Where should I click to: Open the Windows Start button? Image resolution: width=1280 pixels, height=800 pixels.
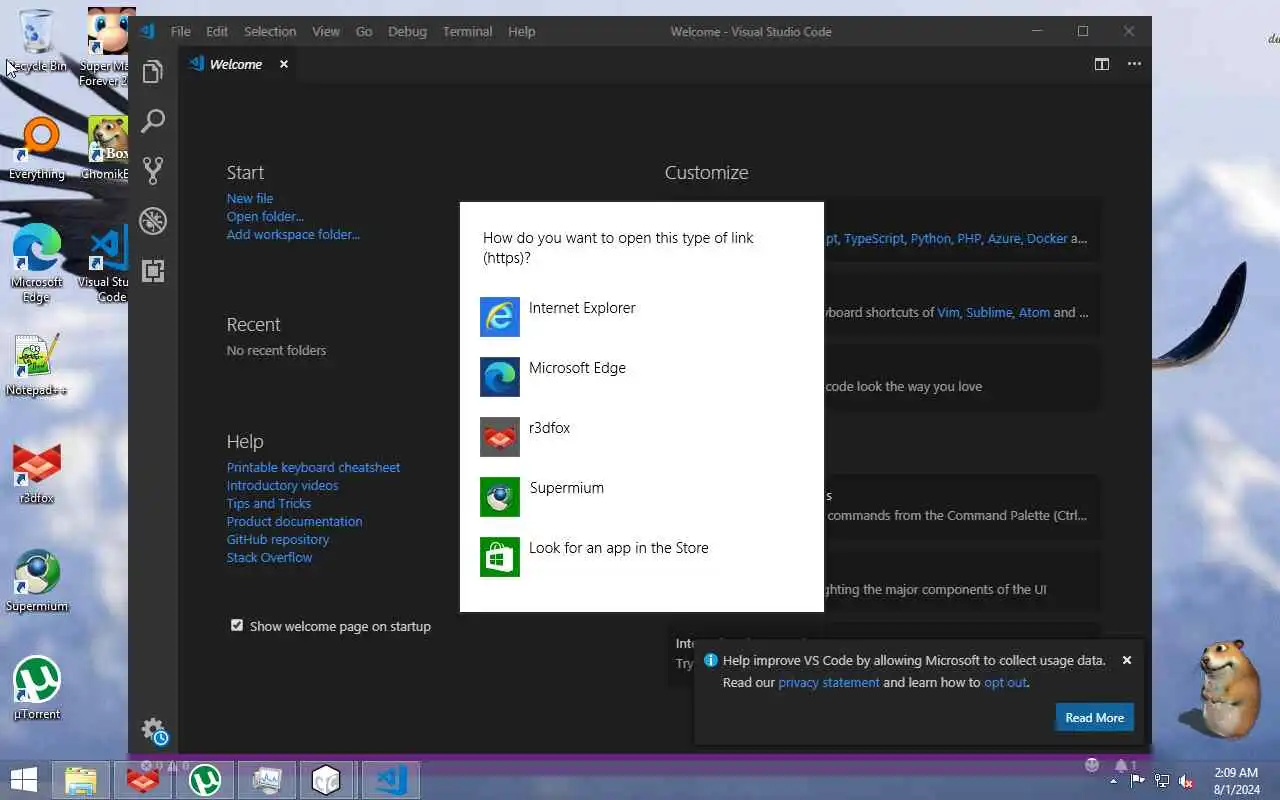pyautogui.click(x=24, y=780)
